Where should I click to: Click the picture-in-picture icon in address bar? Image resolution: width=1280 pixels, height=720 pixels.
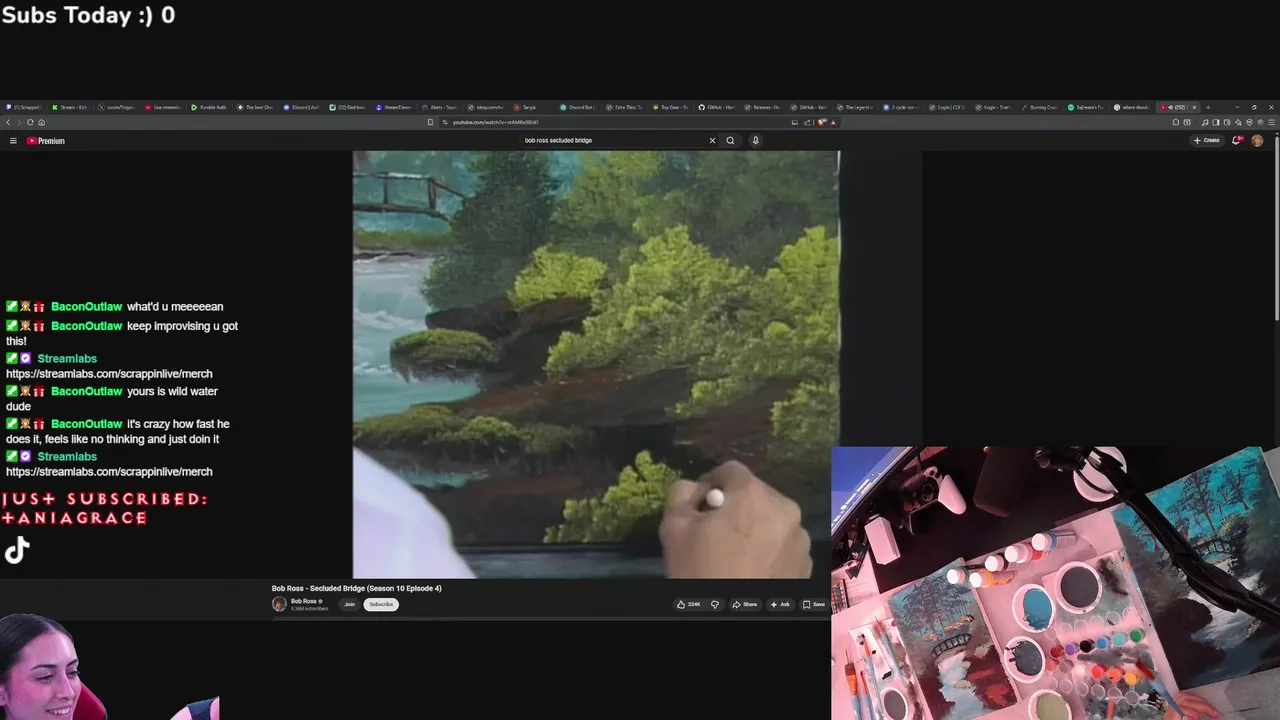(x=795, y=122)
